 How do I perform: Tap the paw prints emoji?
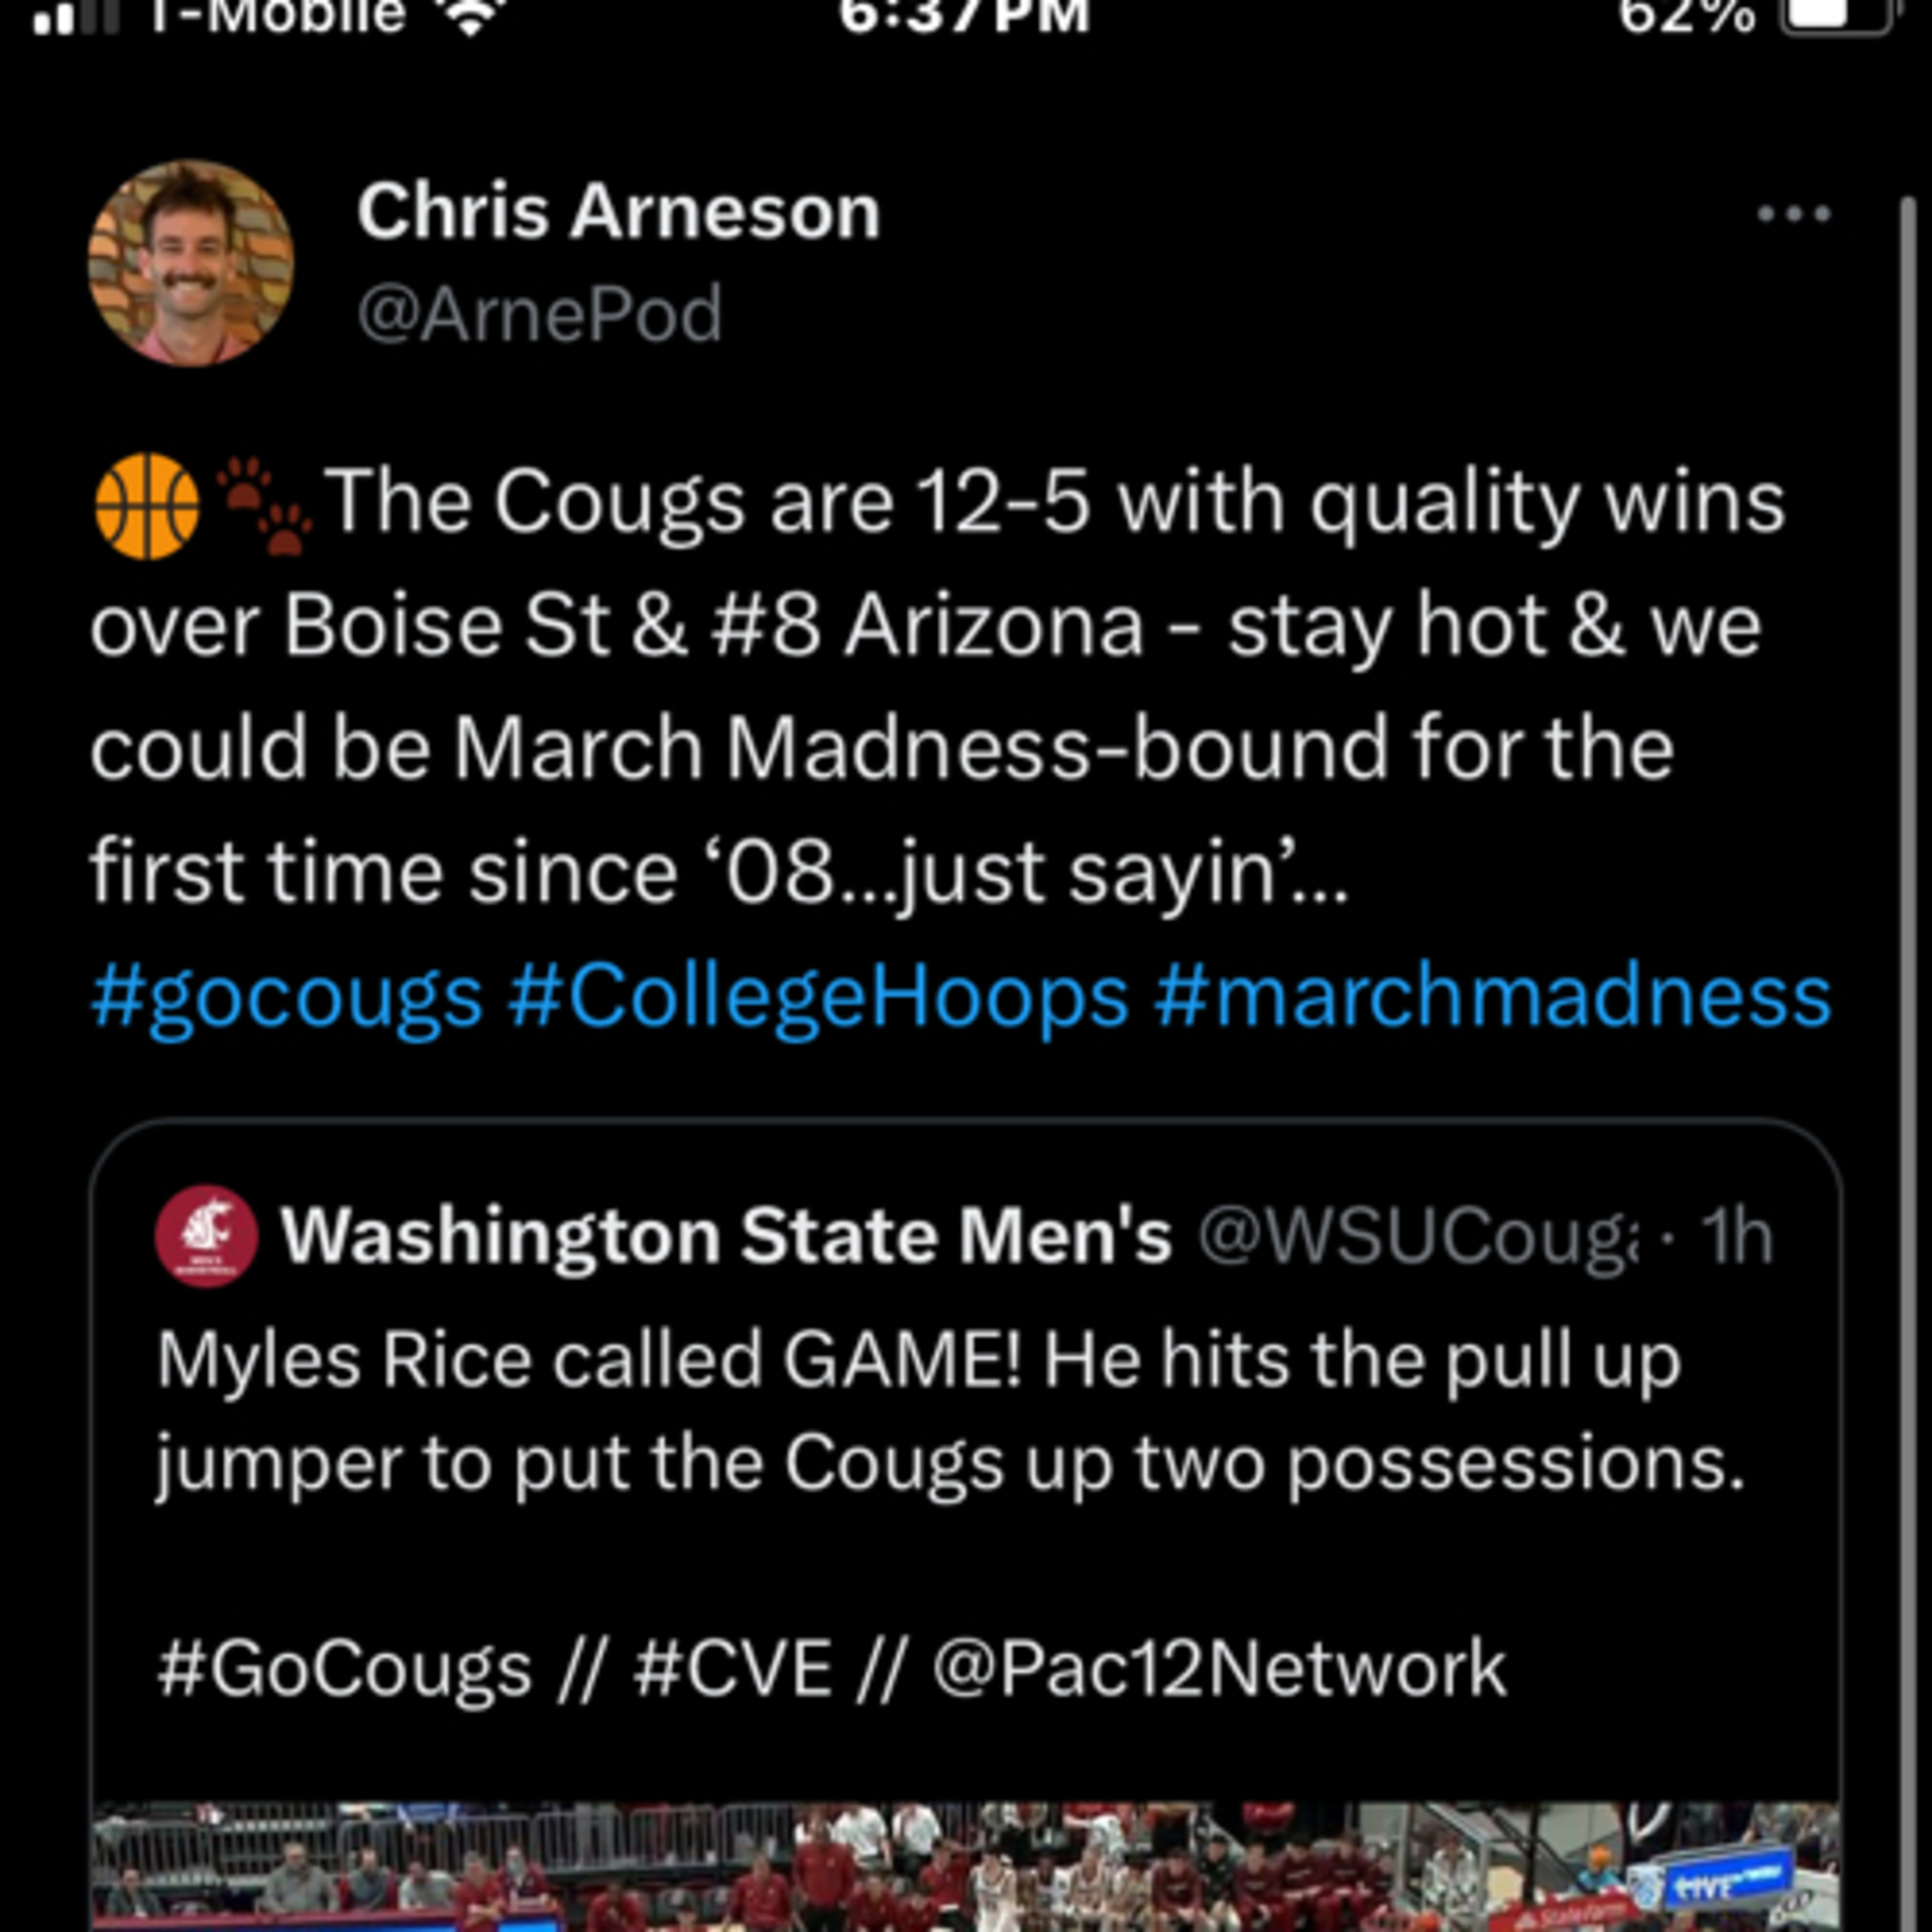263,505
